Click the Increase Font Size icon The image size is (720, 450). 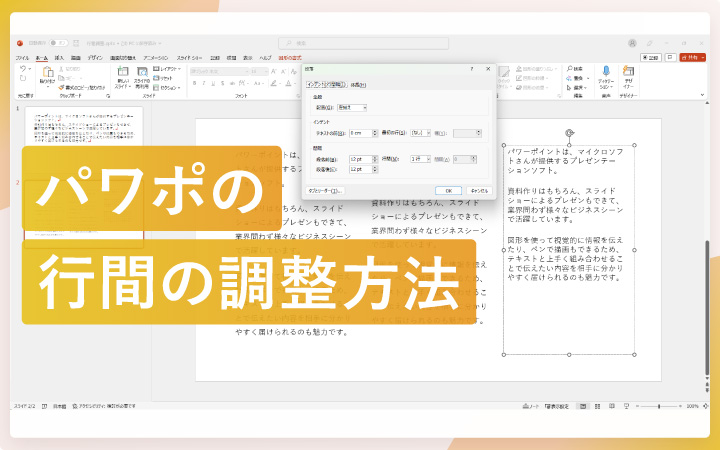274,72
